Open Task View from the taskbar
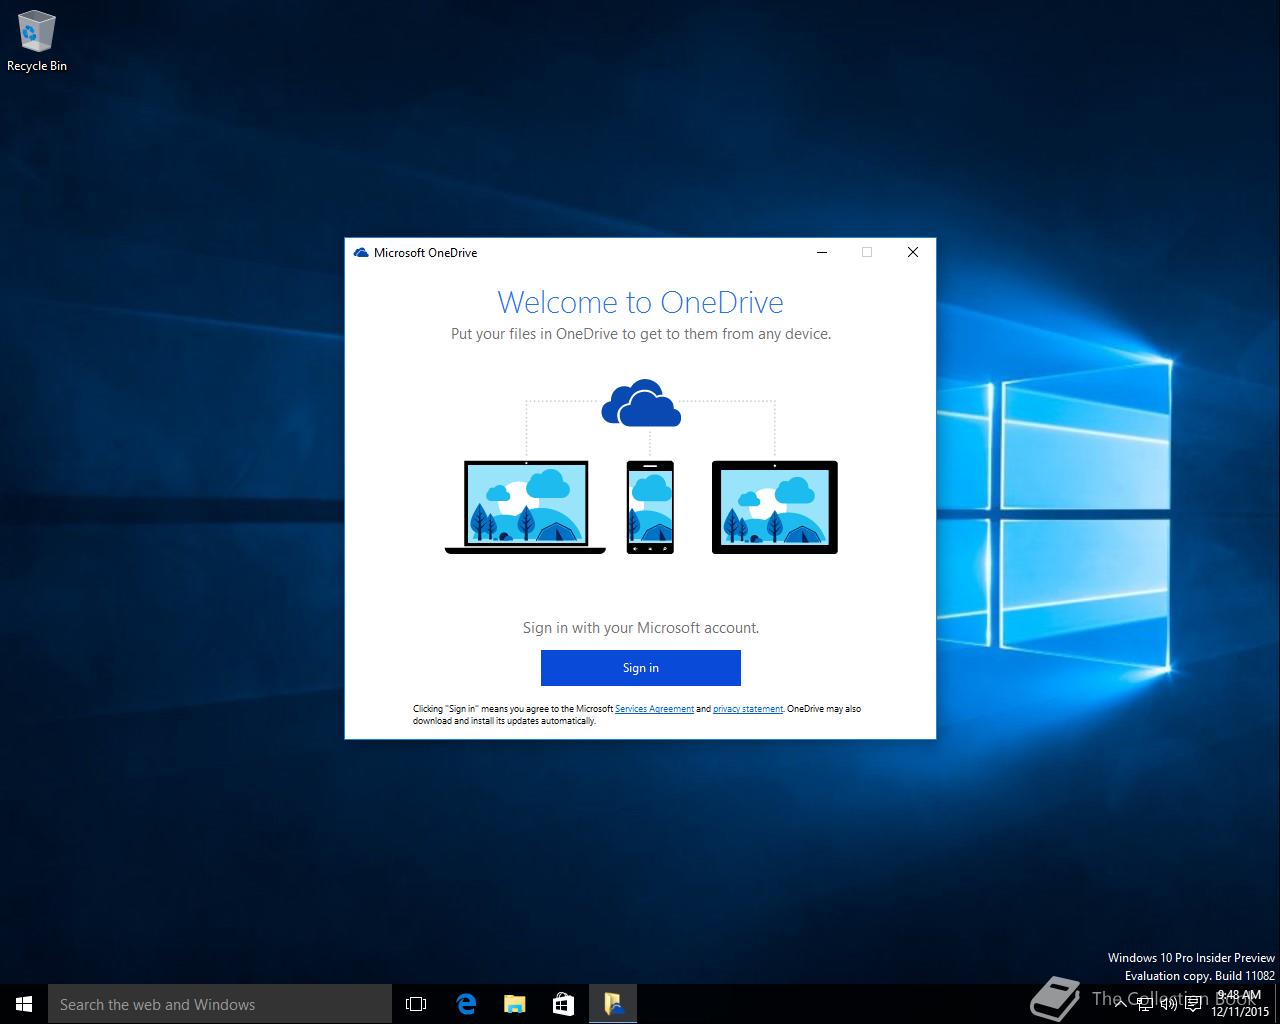1280x1024 pixels. (x=416, y=1004)
